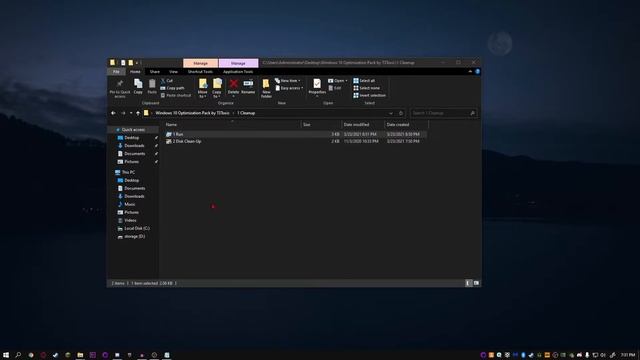Click the Pin to Quick access icon
The height and width of the screenshot is (360, 640).
120,84
